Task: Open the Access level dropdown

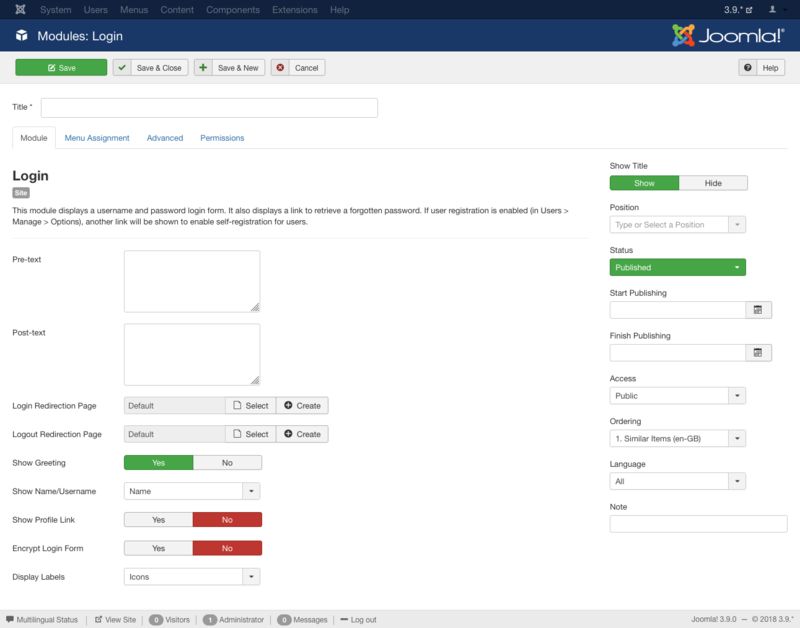Action: (x=677, y=396)
